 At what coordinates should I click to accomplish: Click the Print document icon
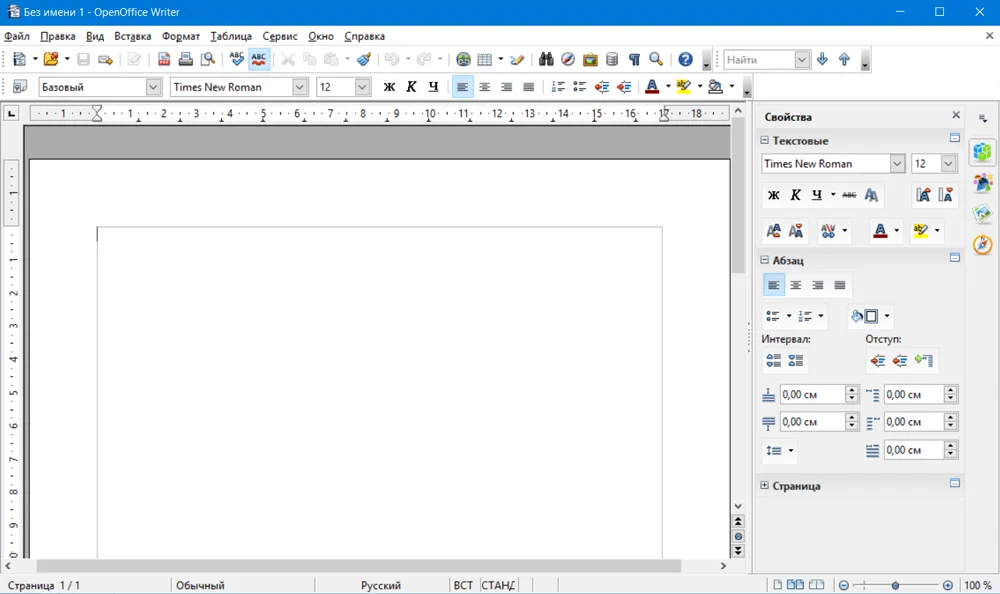[186, 59]
